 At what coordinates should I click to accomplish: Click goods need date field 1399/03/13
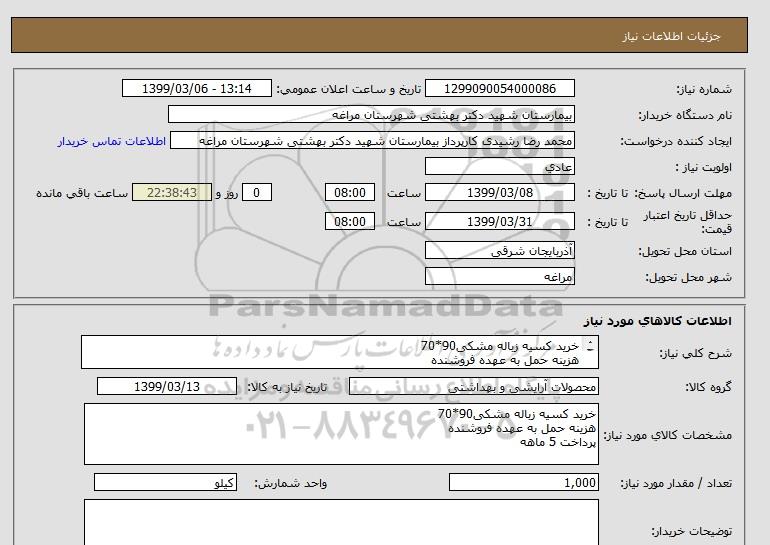pos(167,386)
